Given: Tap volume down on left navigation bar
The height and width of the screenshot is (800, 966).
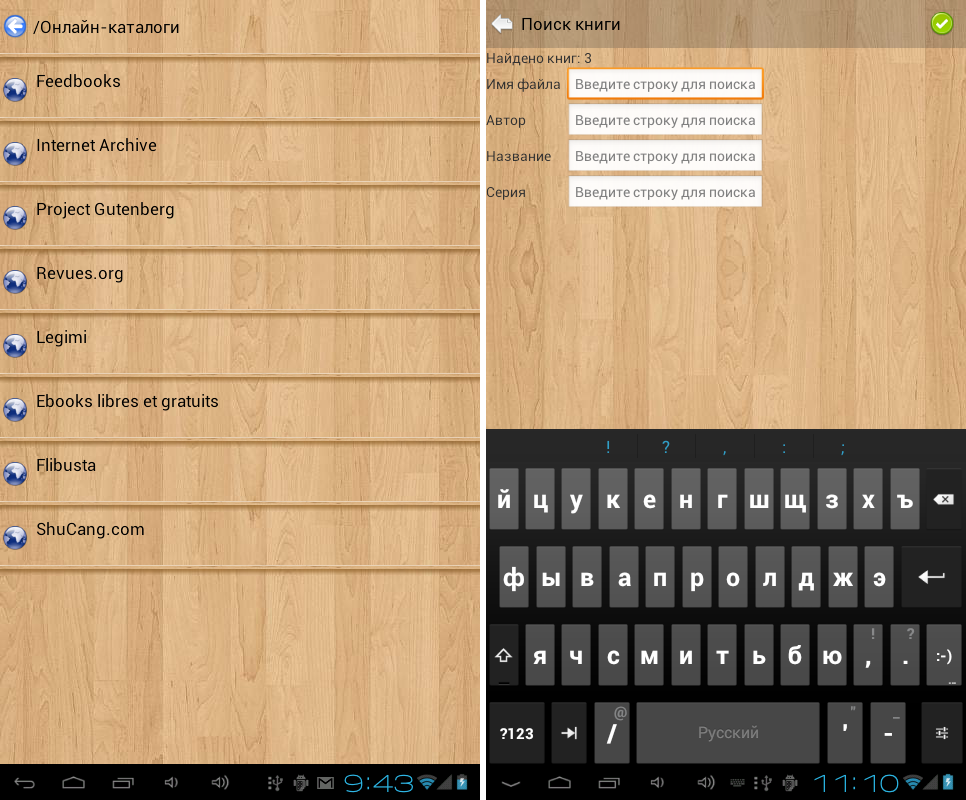Looking at the screenshot, I should click(x=171, y=782).
